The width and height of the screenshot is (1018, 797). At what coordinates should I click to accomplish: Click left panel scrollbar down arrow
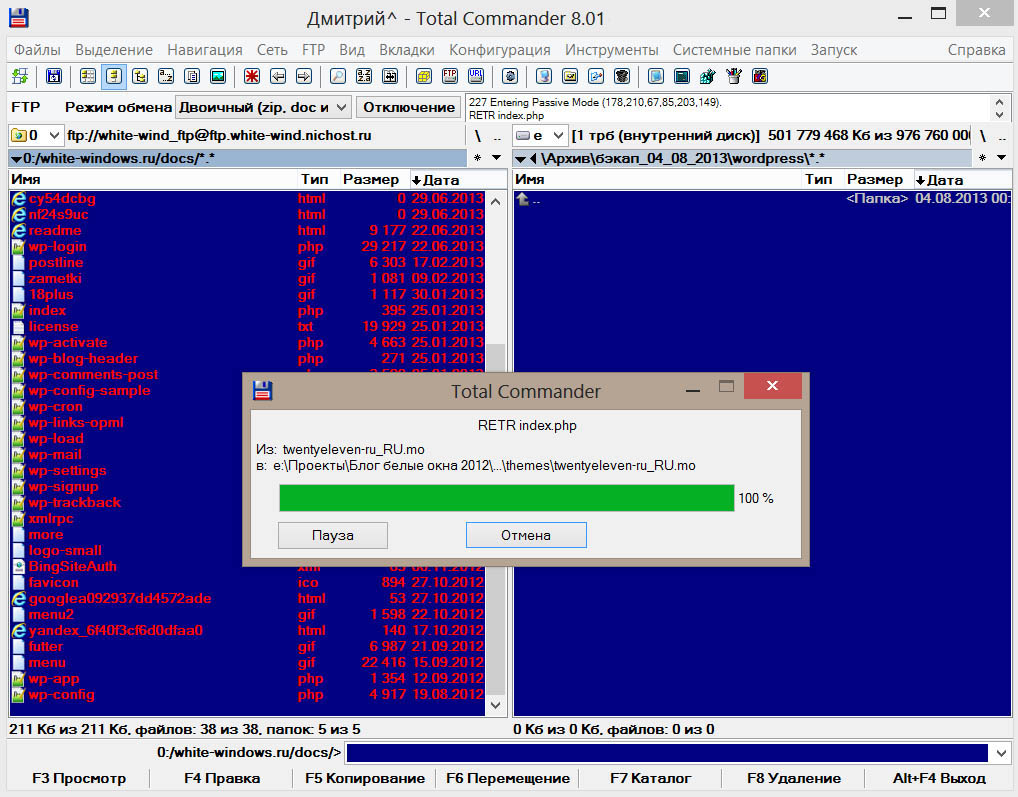pyautogui.click(x=495, y=705)
